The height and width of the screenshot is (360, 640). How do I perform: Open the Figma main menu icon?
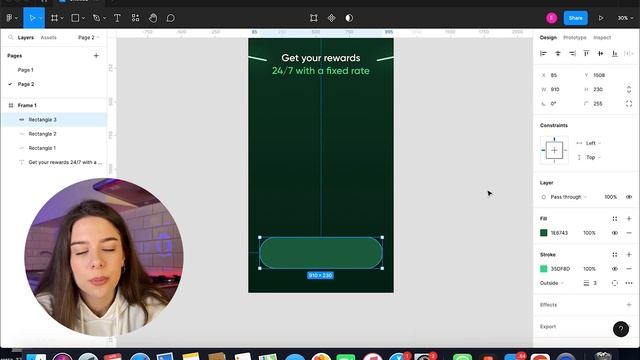click(x=9, y=18)
